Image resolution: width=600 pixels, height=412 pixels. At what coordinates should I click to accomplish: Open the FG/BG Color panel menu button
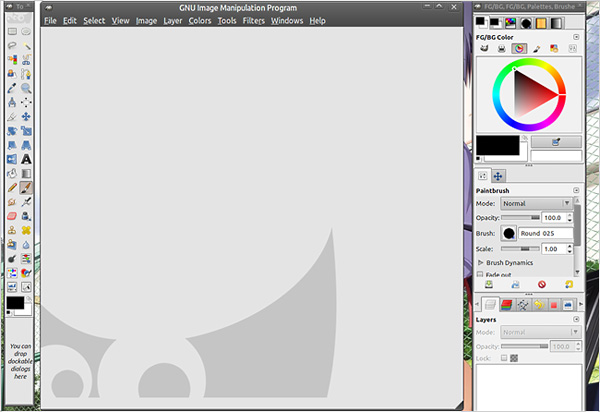click(x=576, y=37)
